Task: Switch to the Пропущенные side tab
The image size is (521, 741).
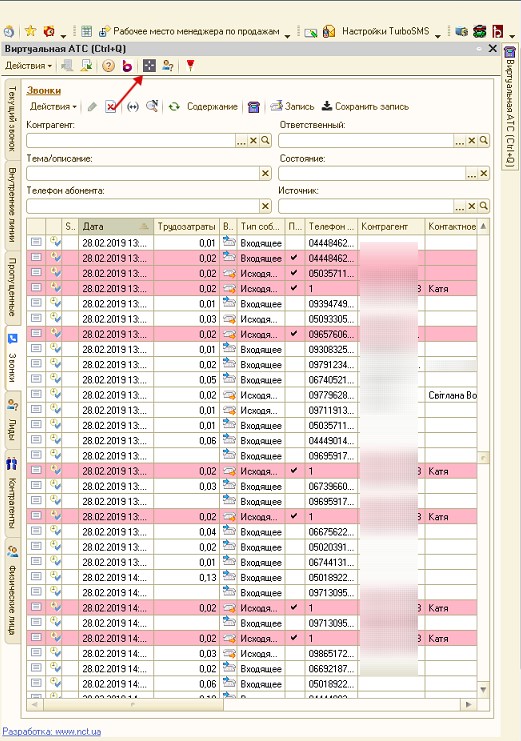Action: 12,287
